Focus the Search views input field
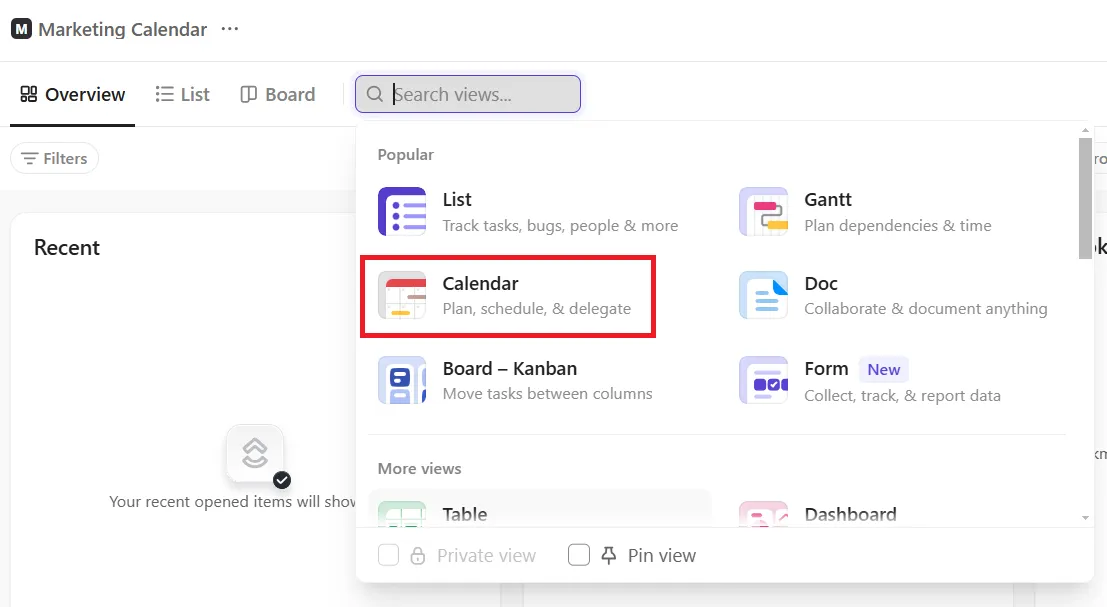The image size is (1107, 607). (468, 94)
